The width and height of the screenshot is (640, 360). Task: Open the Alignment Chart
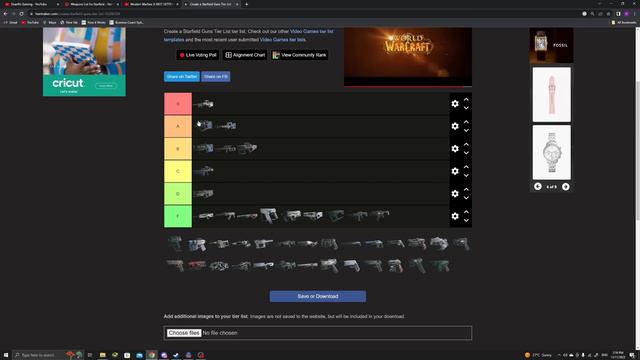pos(245,55)
